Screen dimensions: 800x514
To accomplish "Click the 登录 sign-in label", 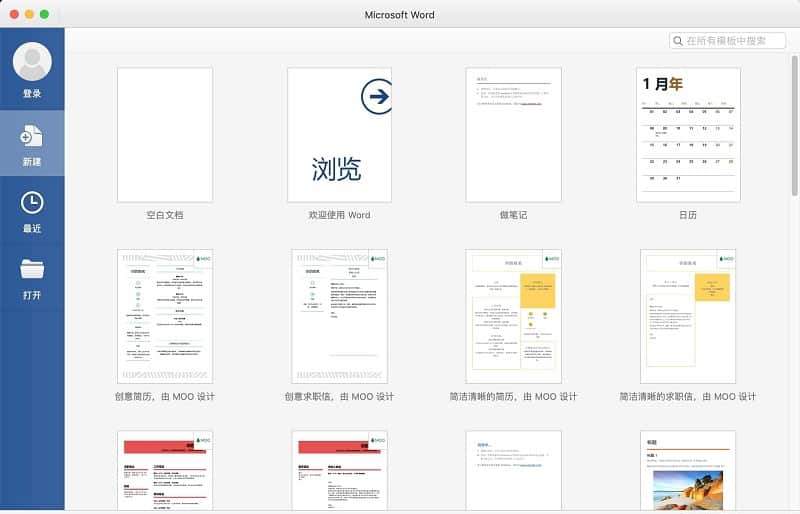I will pyautogui.click(x=32, y=94).
